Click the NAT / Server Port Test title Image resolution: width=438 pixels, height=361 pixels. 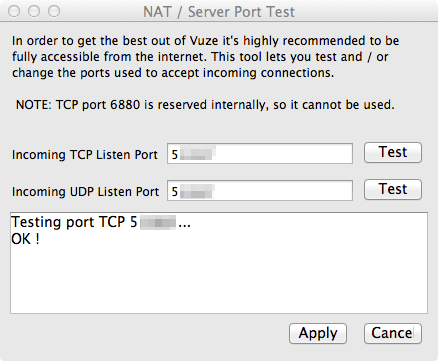pyautogui.click(x=219, y=12)
